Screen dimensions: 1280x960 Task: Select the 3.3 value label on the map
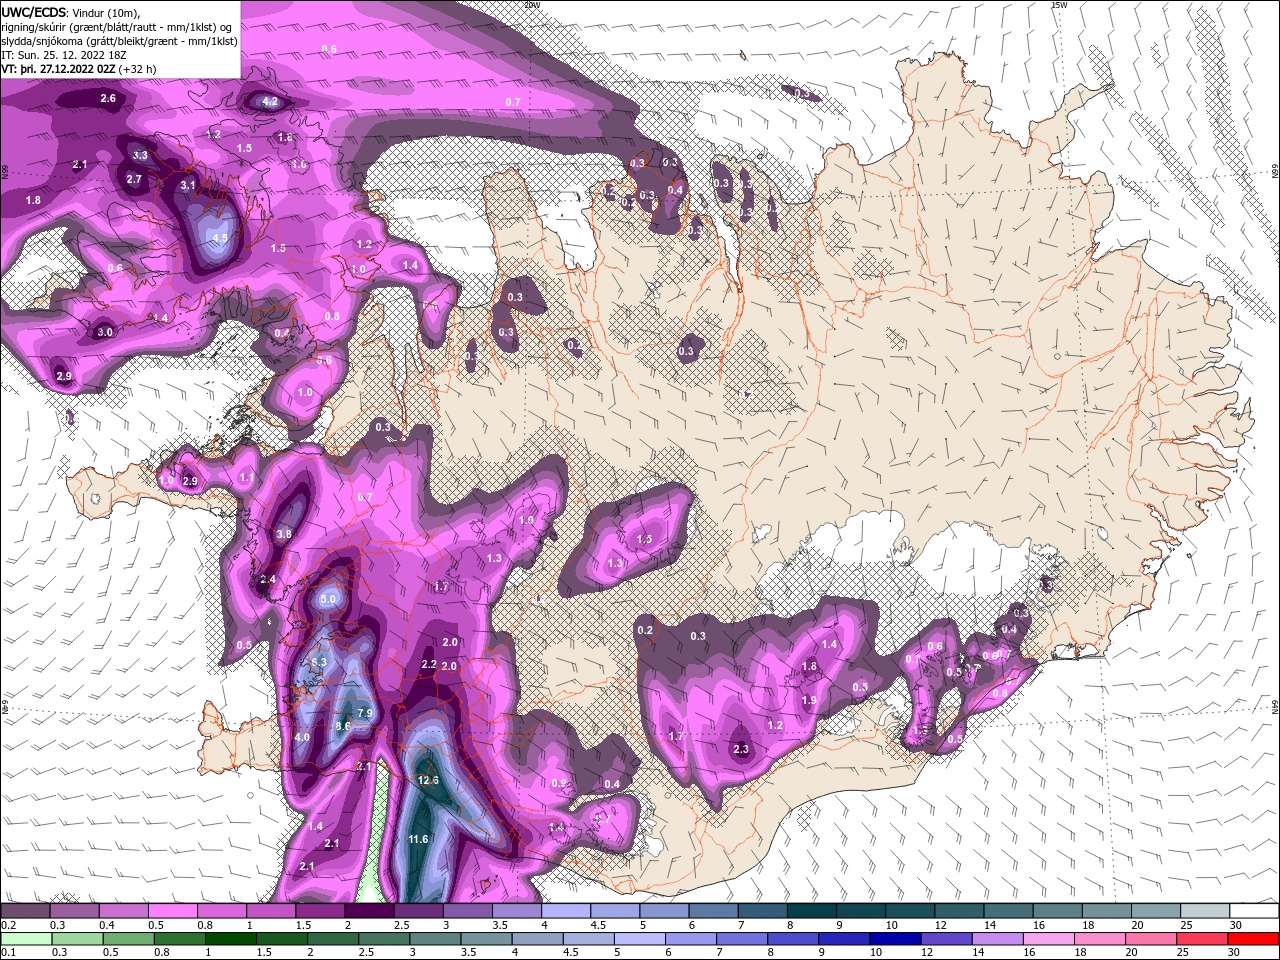click(x=140, y=155)
